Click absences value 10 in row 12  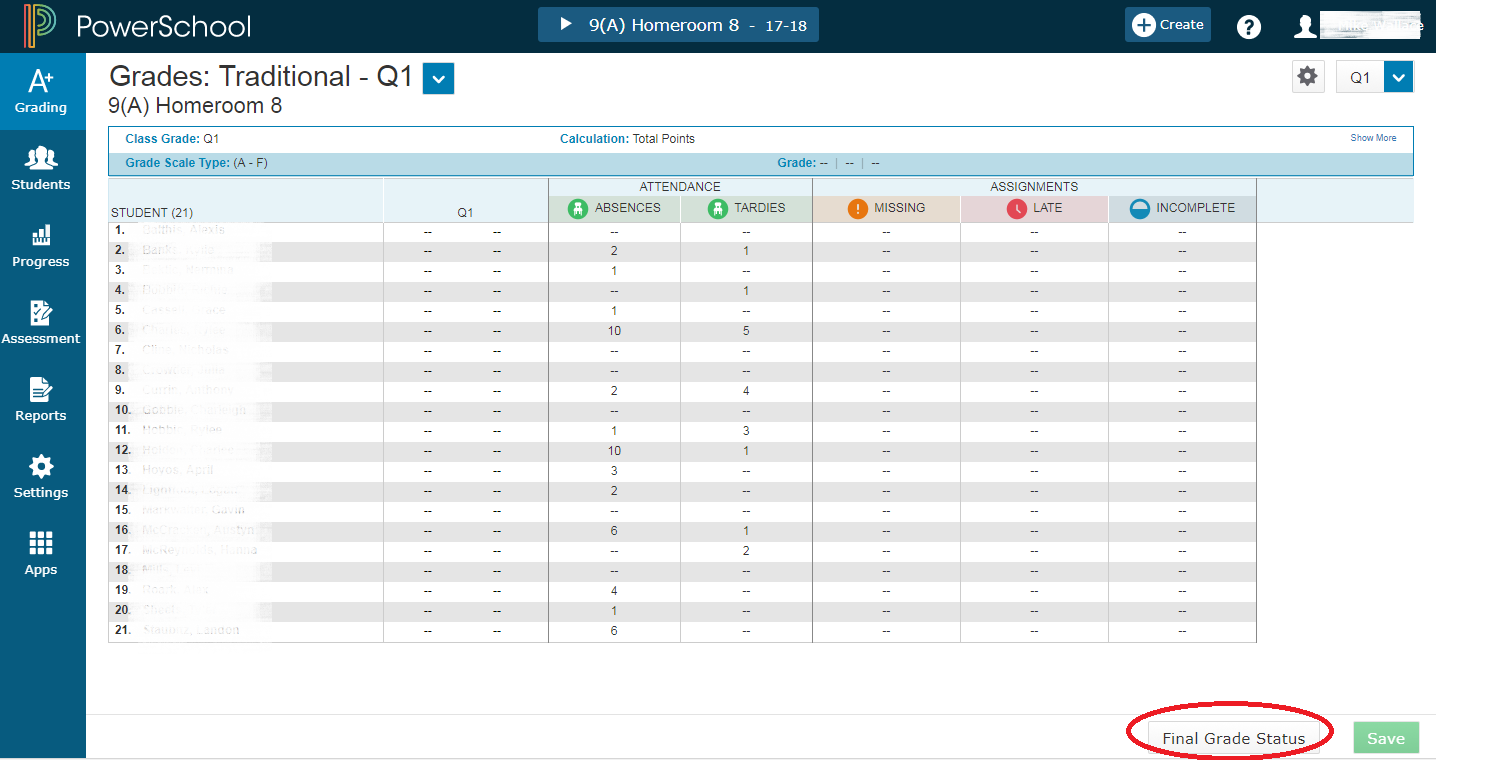[614, 451]
